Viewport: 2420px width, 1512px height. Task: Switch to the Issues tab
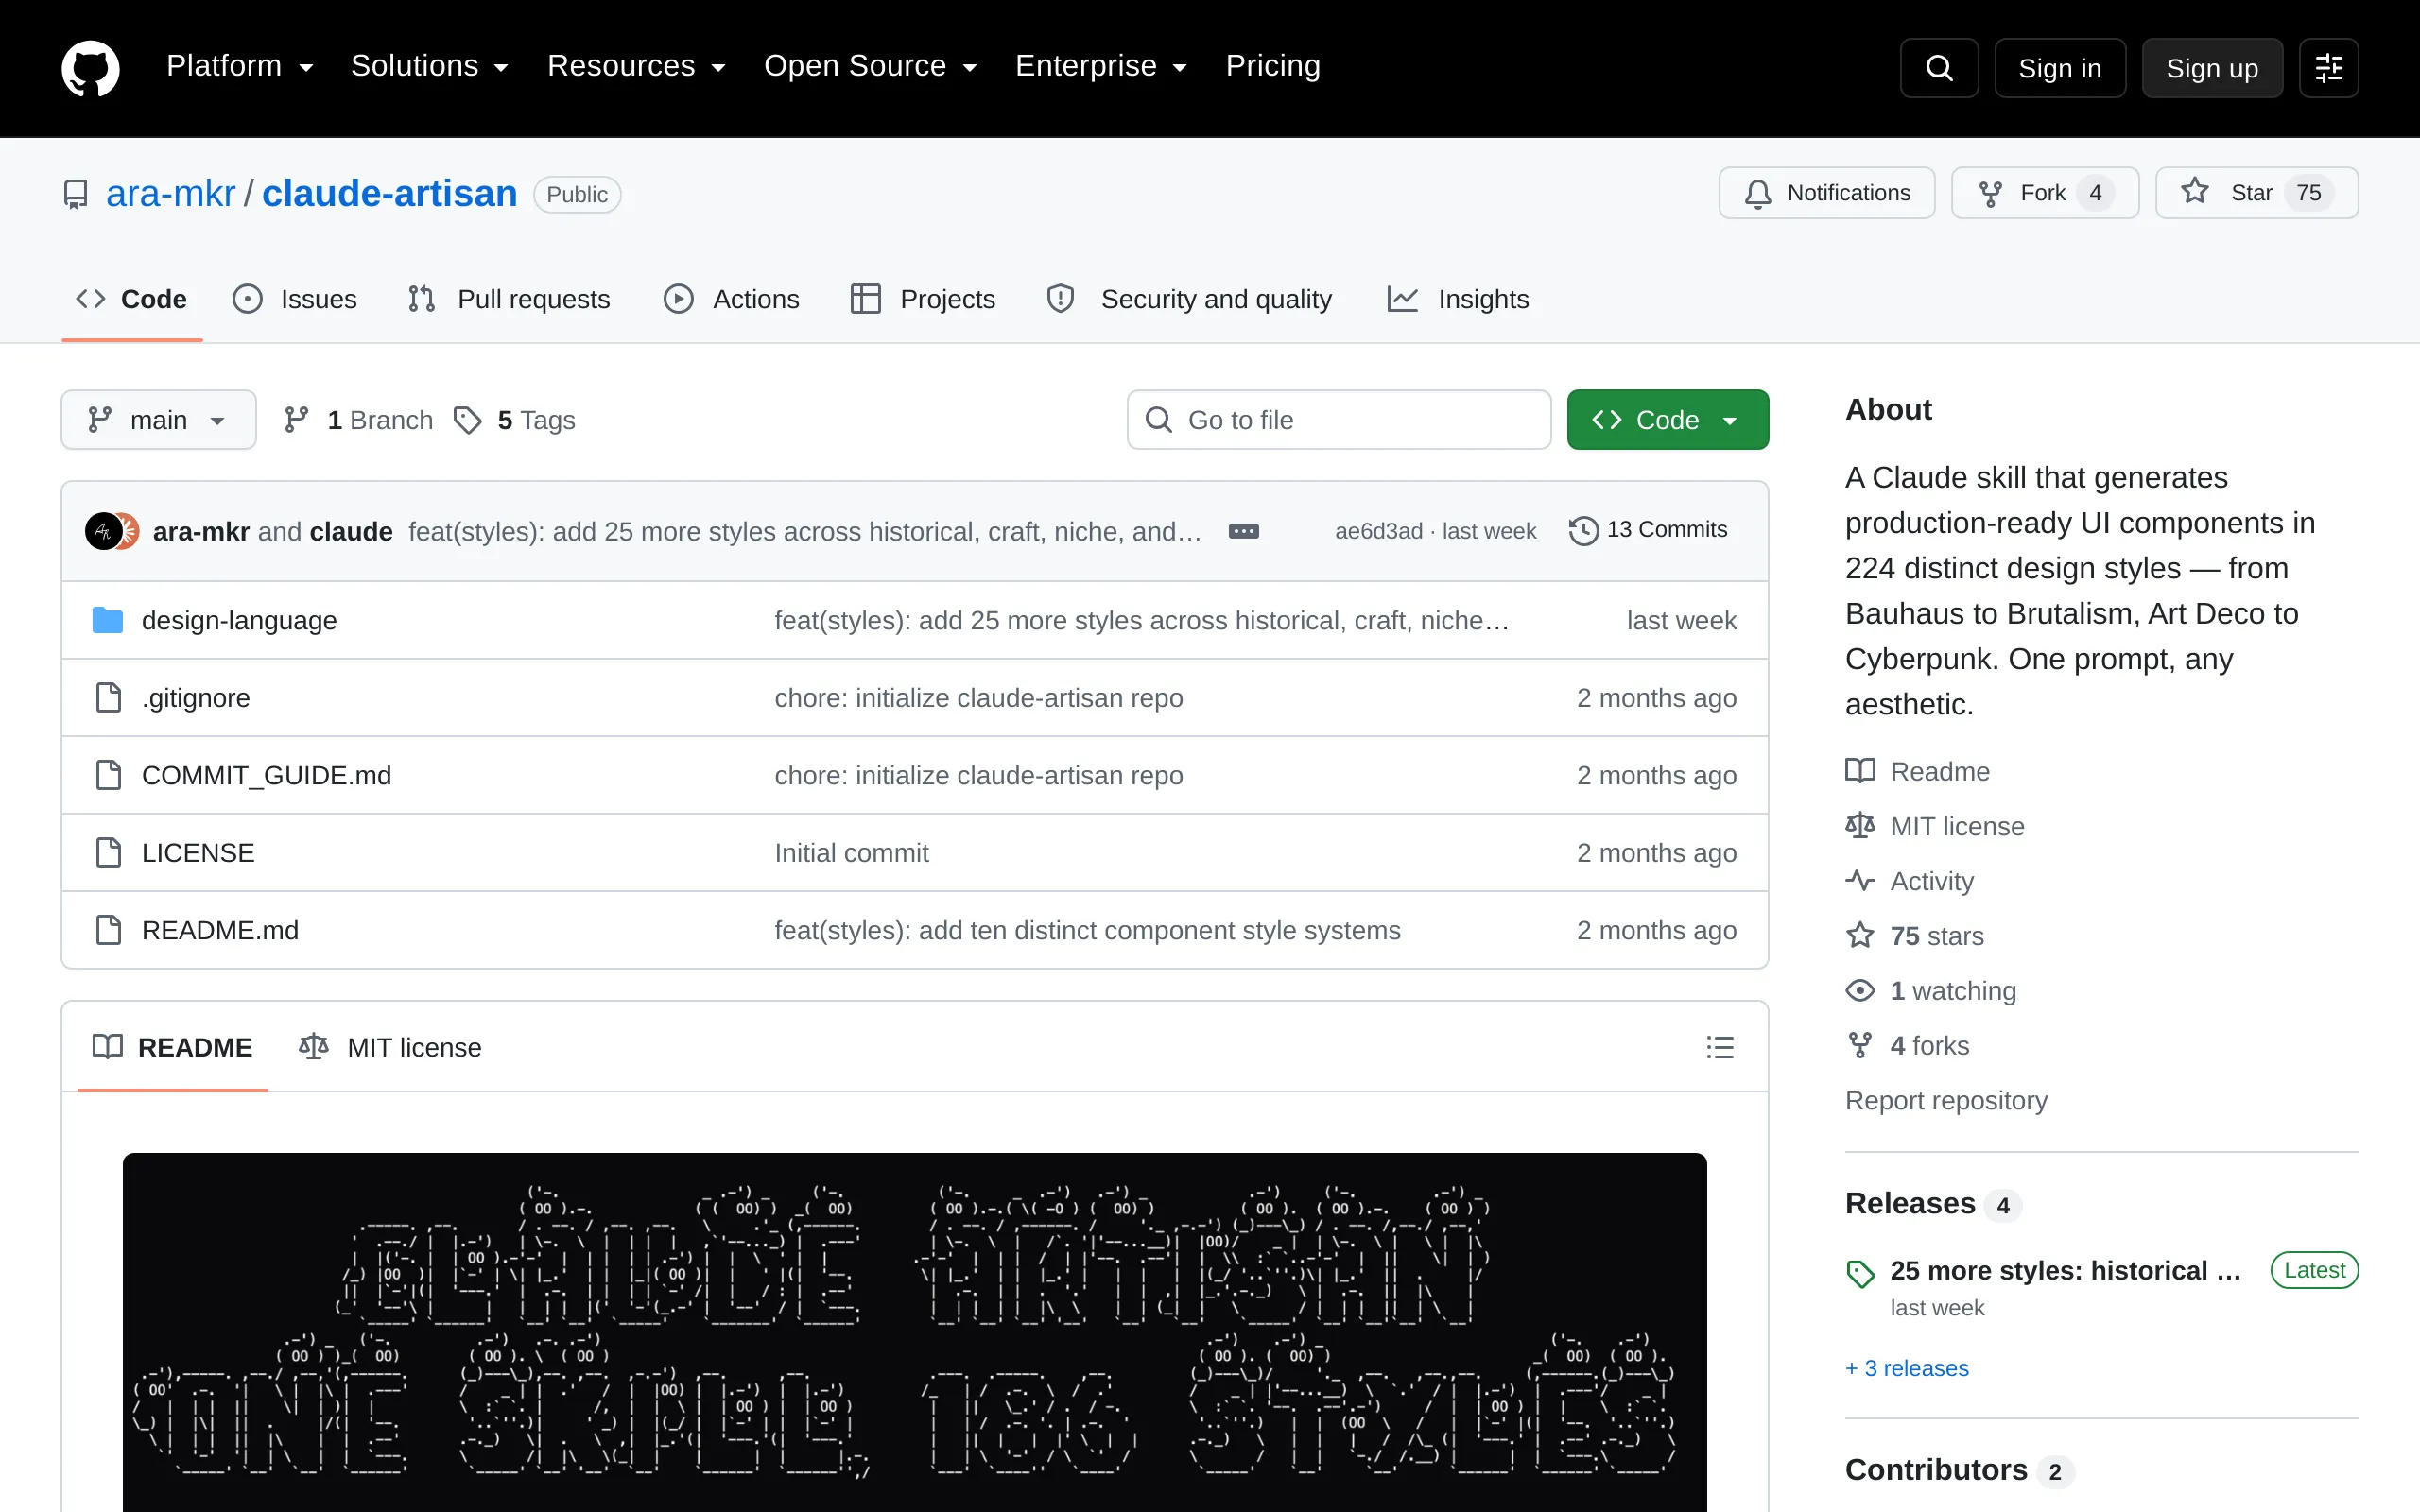click(295, 299)
